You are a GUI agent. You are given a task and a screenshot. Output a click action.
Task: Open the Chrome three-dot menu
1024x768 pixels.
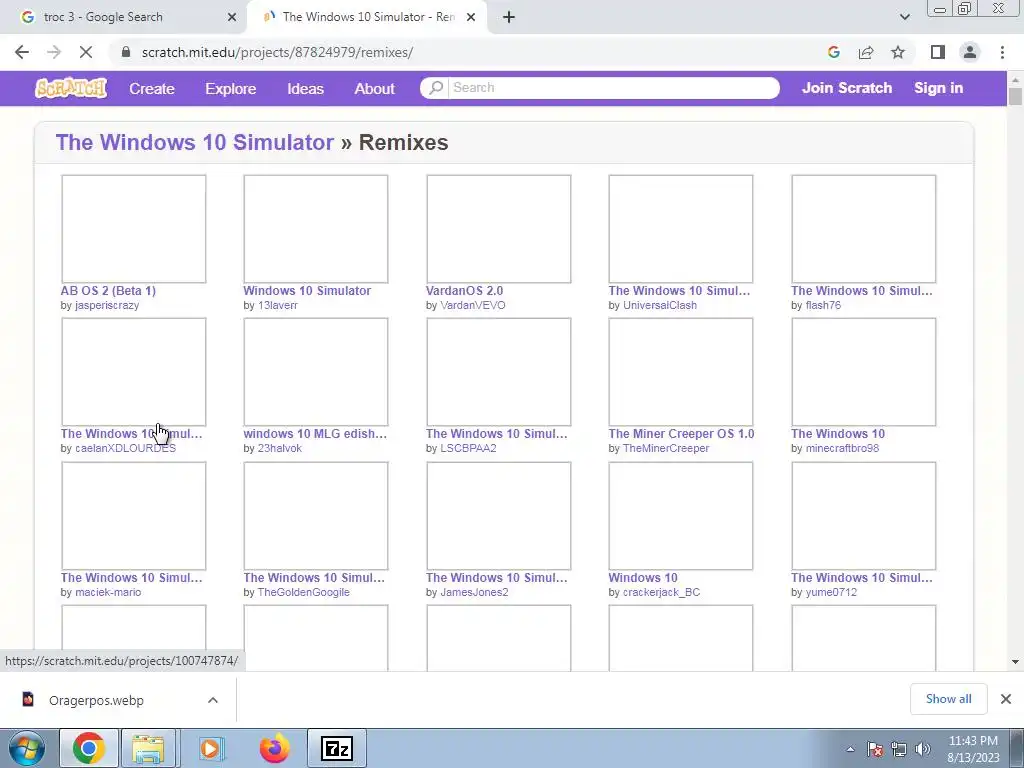(1002, 52)
